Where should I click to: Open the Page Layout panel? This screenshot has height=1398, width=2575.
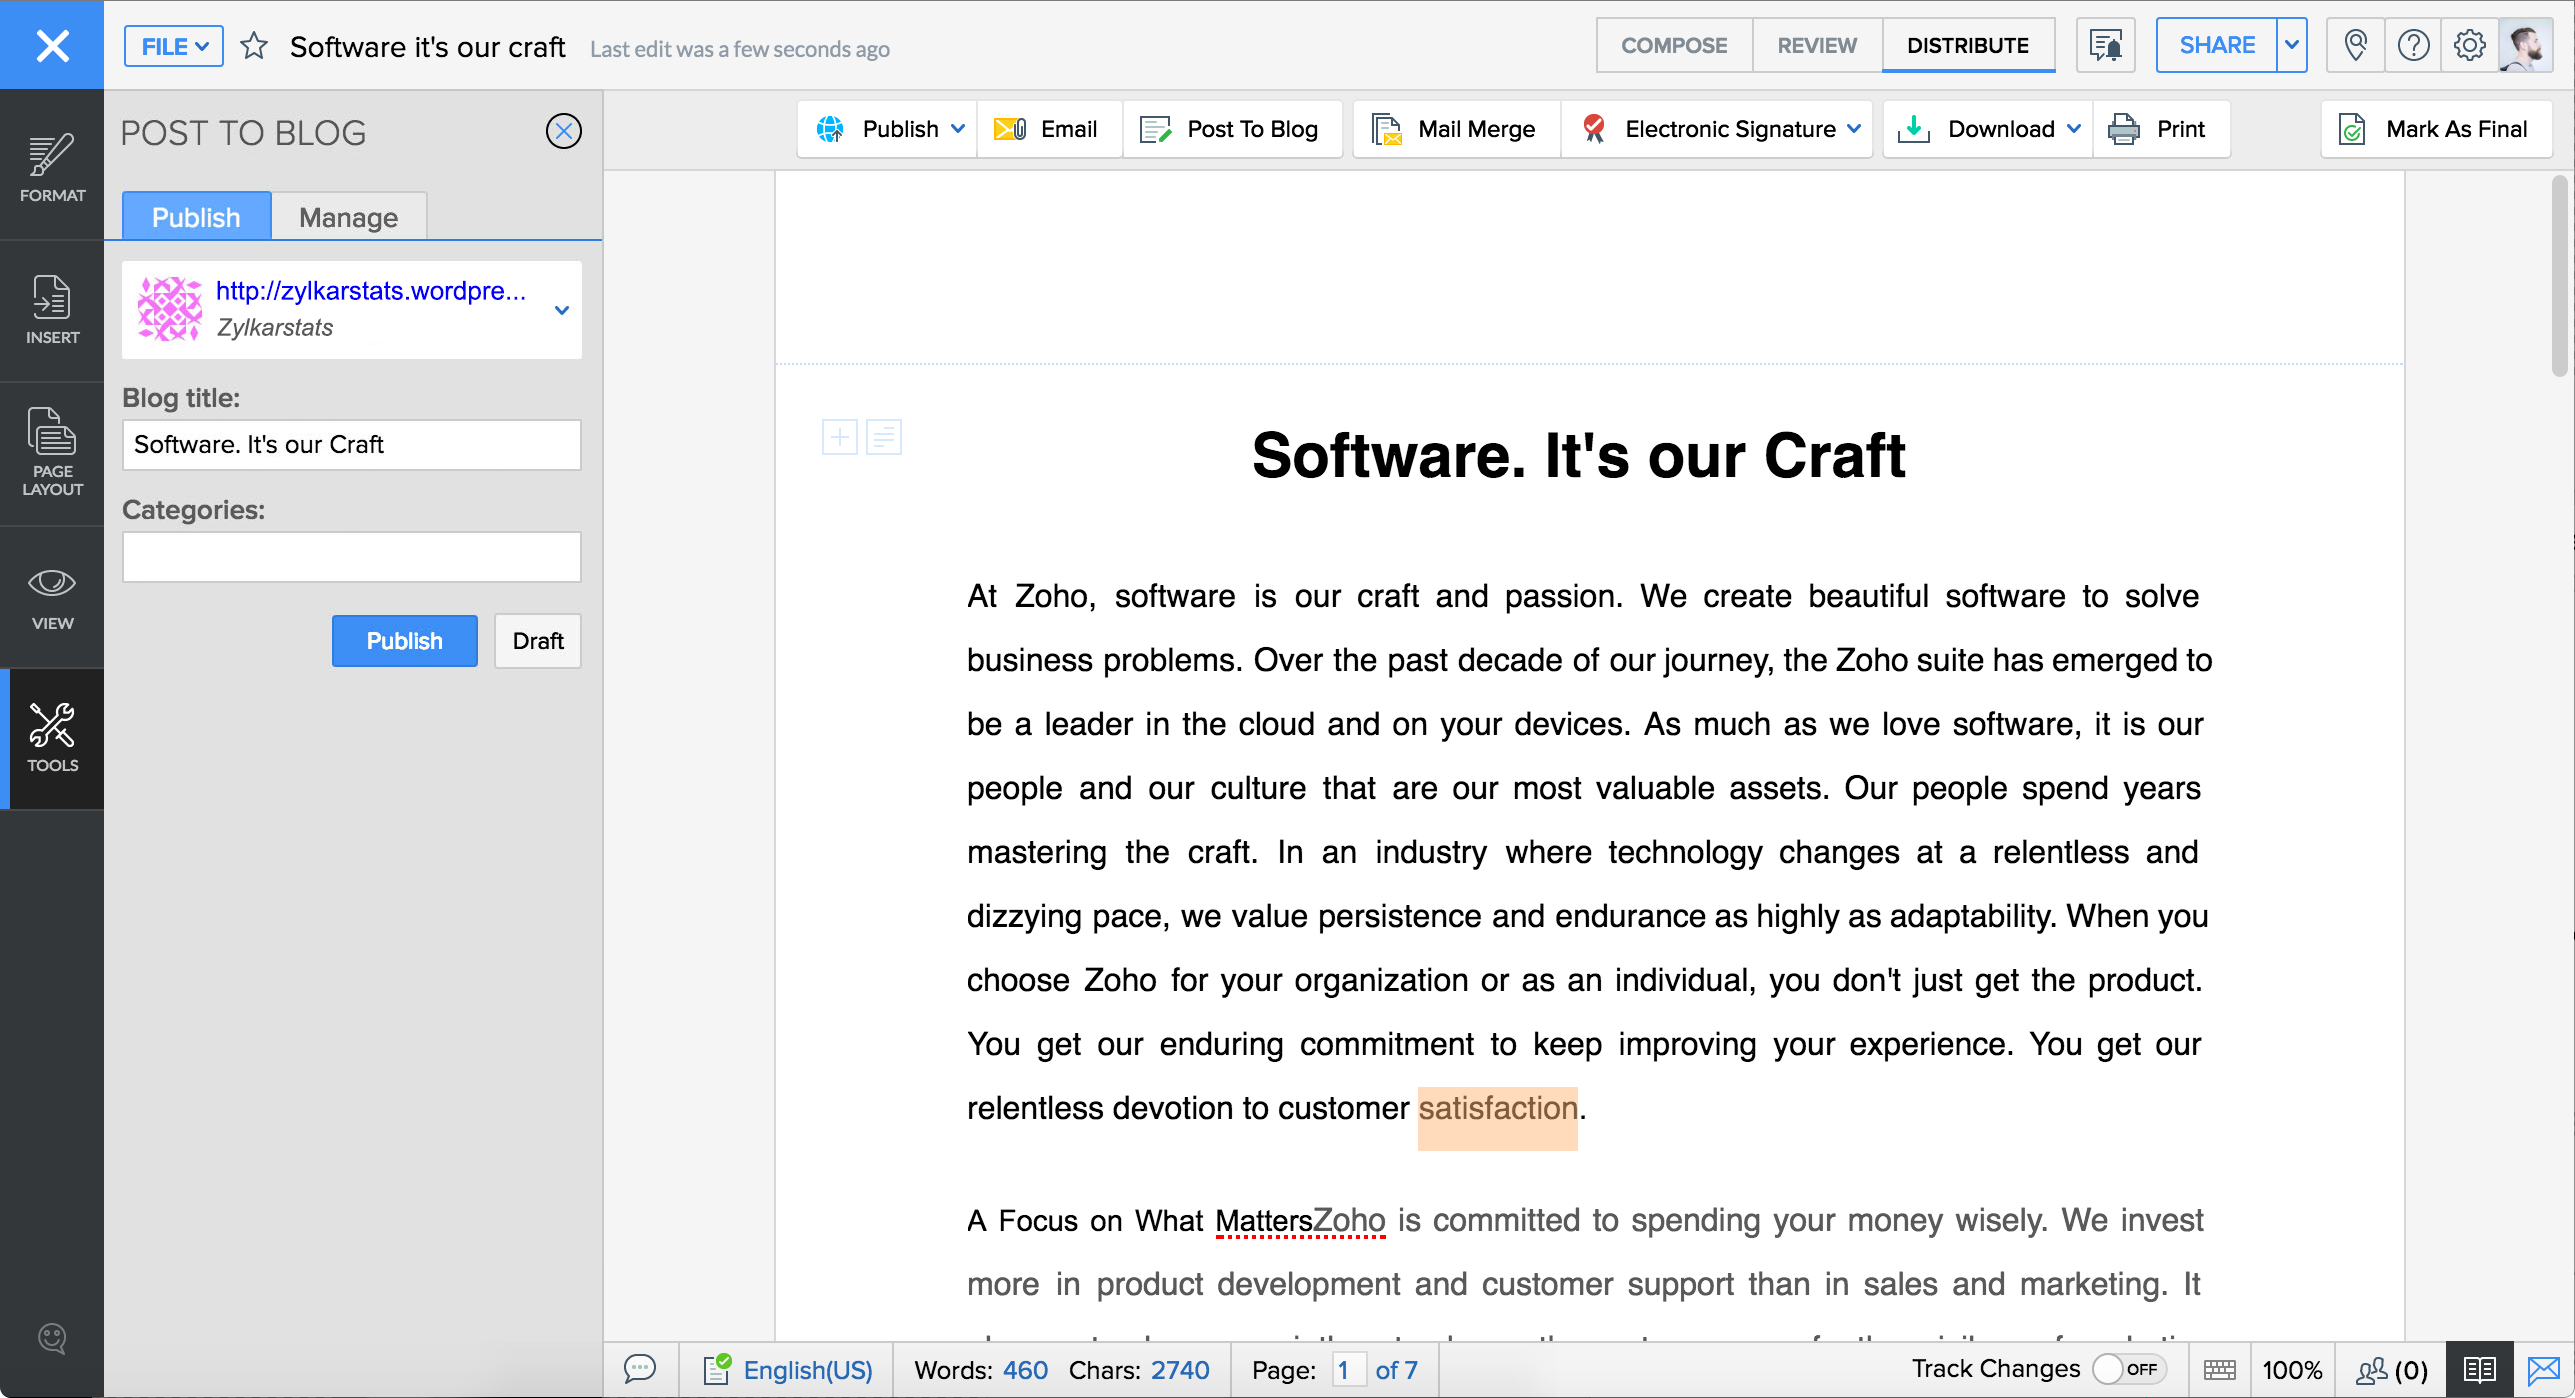coord(52,452)
